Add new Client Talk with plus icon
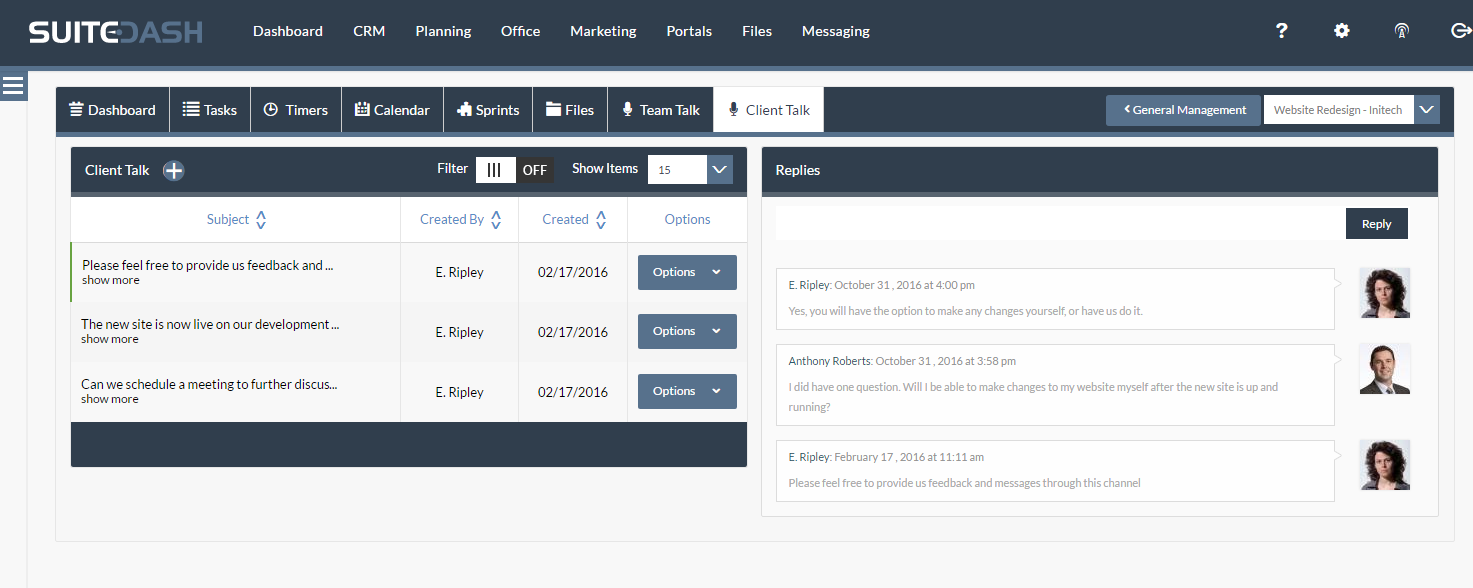The height and width of the screenshot is (588, 1473). point(174,170)
